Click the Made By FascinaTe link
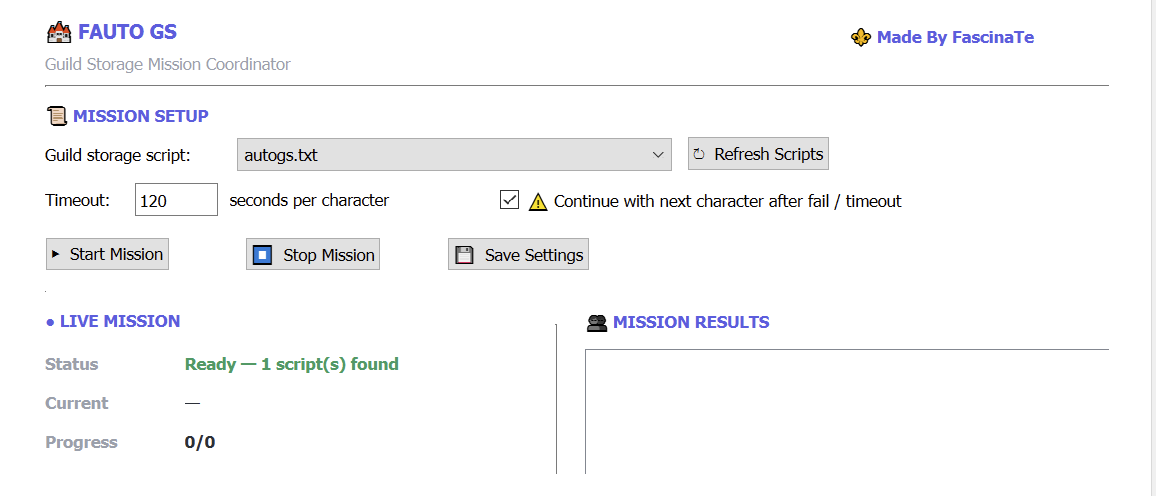1156x496 pixels. coord(955,38)
